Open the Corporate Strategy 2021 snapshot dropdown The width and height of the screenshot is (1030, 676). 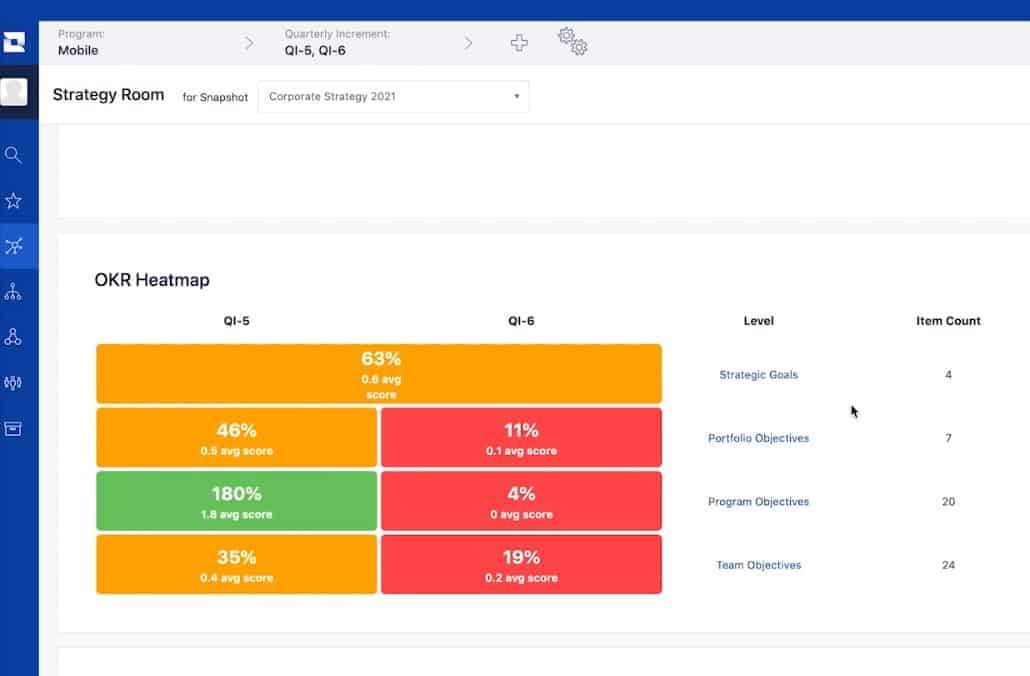click(x=392, y=96)
